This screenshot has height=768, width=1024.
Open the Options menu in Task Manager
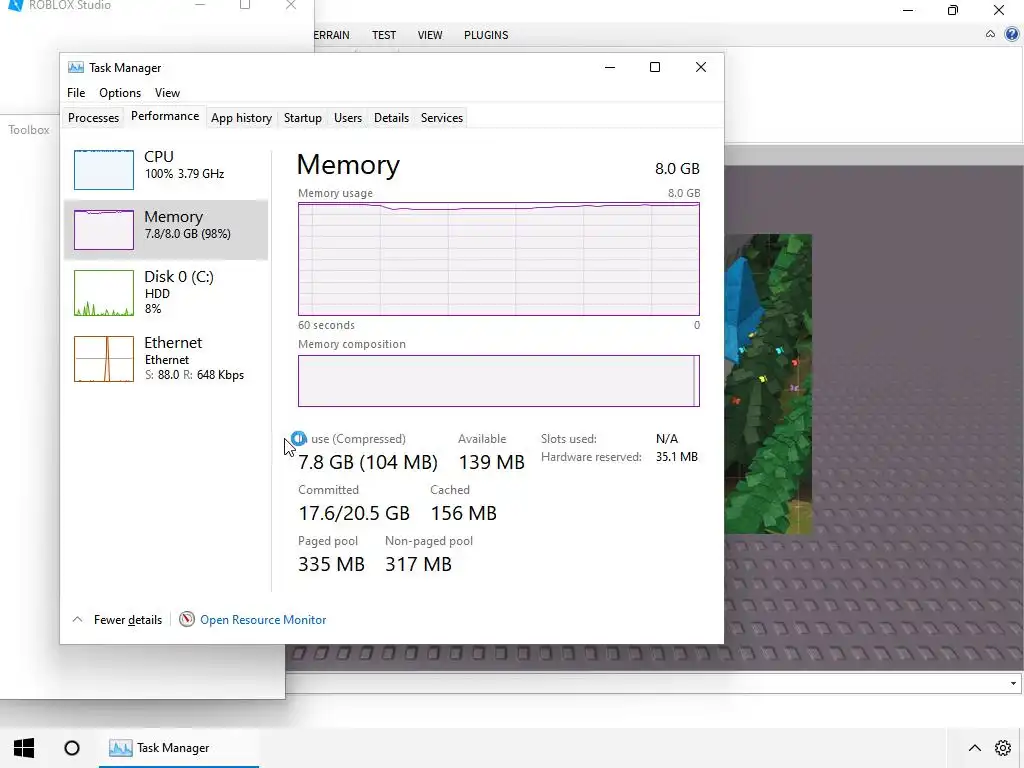pyautogui.click(x=120, y=93)
